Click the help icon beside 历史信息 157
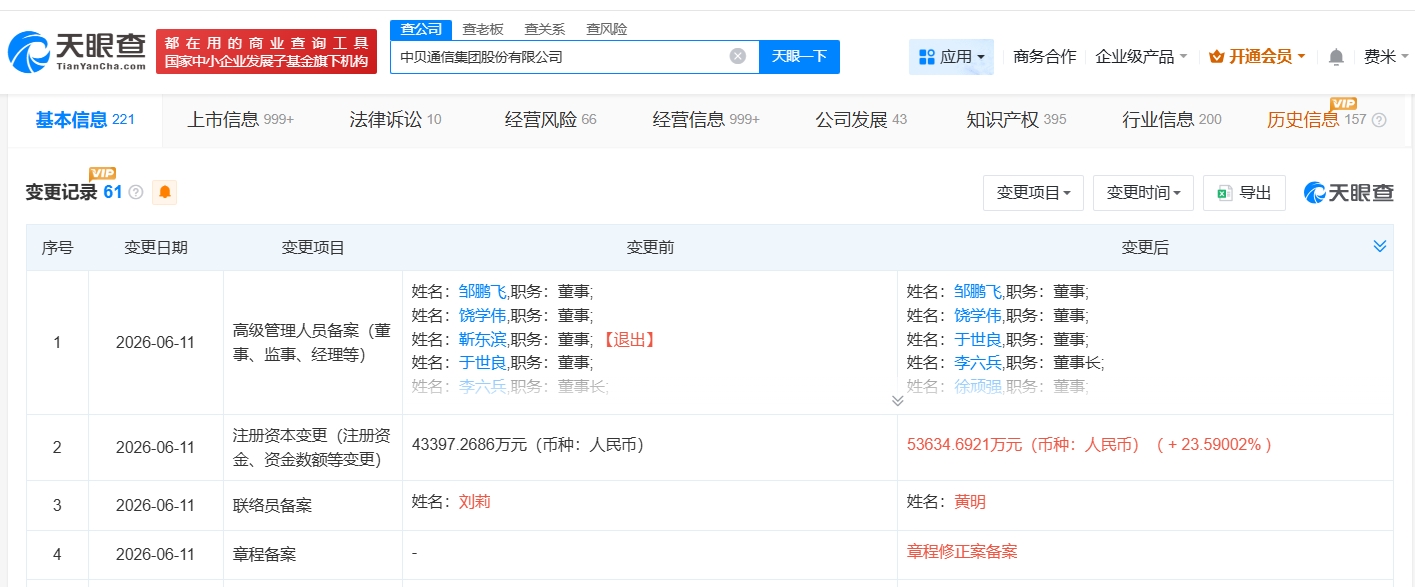The image size is (1415, 587). [x=1379, y=120]
